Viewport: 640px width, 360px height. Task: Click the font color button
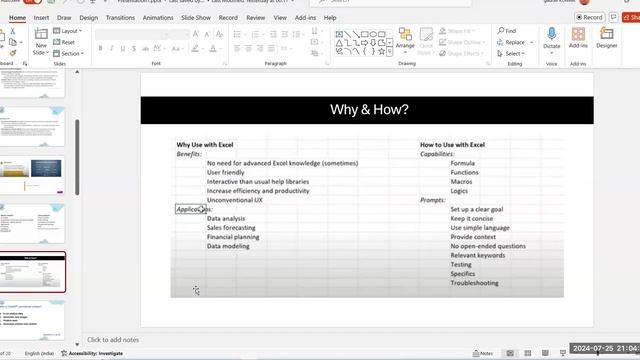tap(214, 49)
